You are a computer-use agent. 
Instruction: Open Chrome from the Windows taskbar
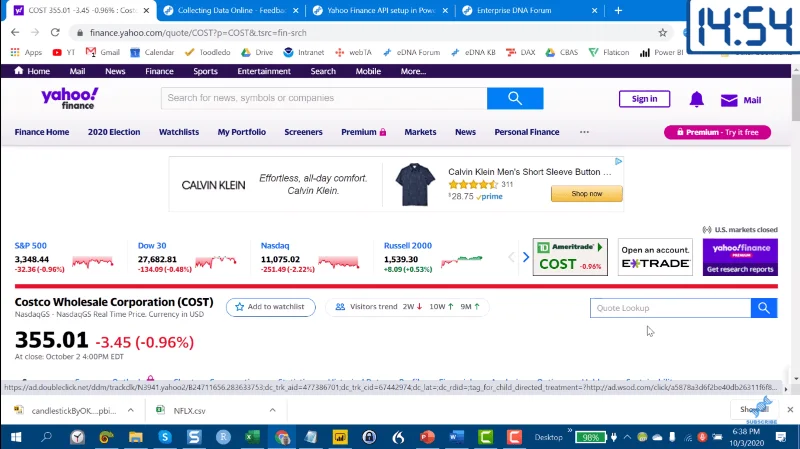(x=282, y=437)
